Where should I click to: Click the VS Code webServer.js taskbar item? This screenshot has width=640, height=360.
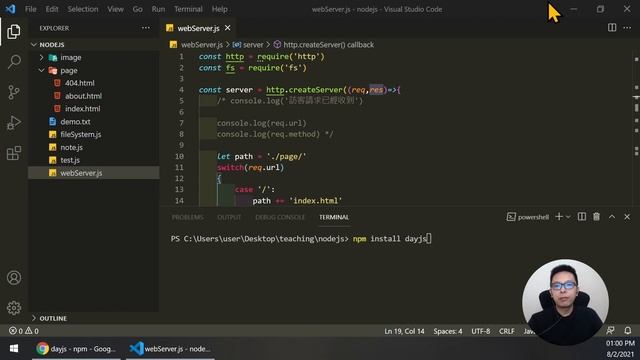point(169,349)
